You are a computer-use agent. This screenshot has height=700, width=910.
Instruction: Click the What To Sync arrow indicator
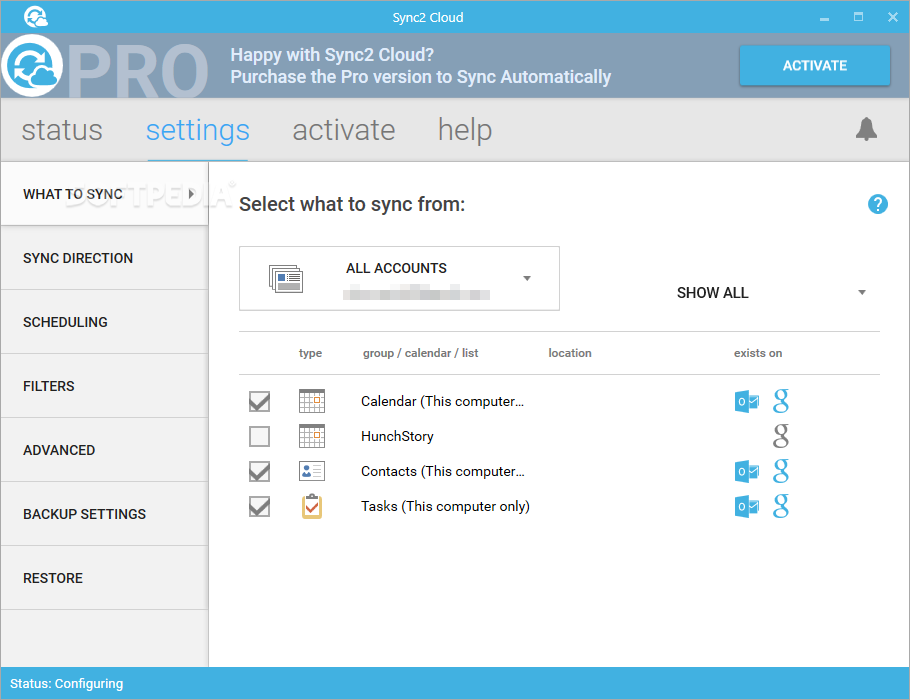pos(191,194)
